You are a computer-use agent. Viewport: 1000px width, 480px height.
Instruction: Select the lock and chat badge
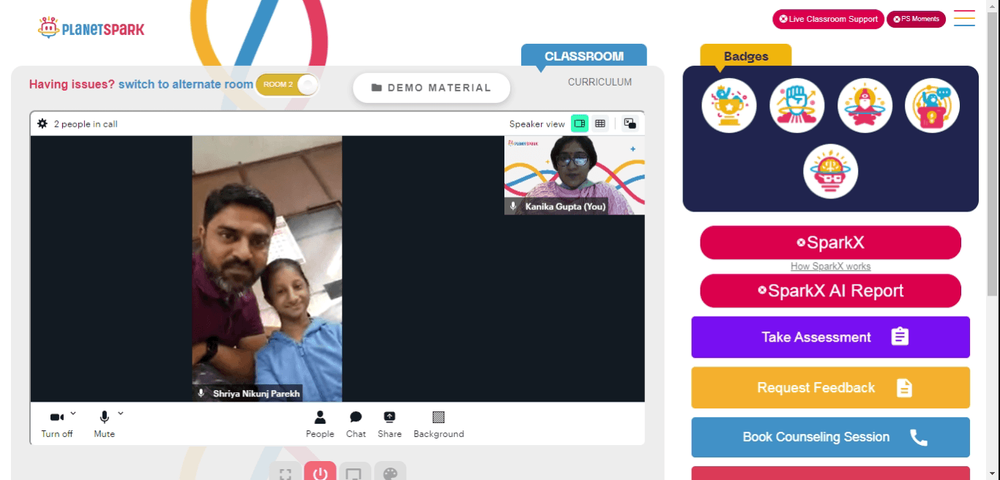[932, 106]
